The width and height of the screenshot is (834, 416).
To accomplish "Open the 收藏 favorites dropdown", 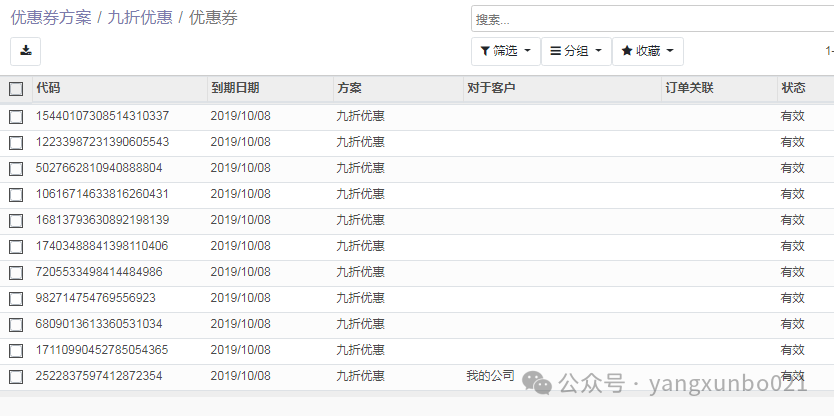I will click(648, 51).
